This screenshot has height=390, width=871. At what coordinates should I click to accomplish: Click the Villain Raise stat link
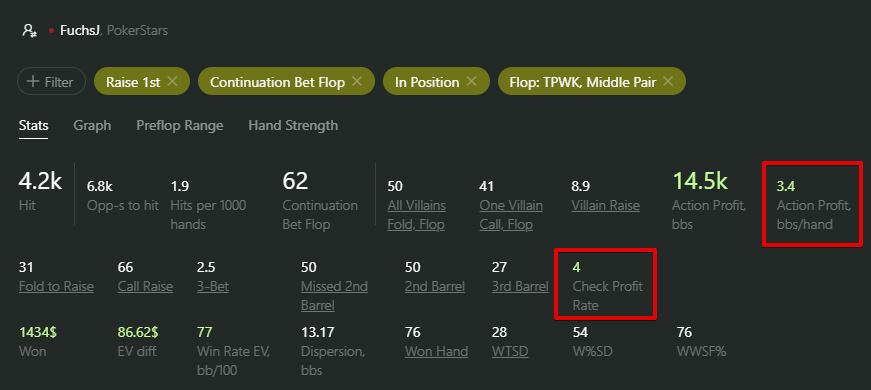pyautogui.click(x=605, y=206)
